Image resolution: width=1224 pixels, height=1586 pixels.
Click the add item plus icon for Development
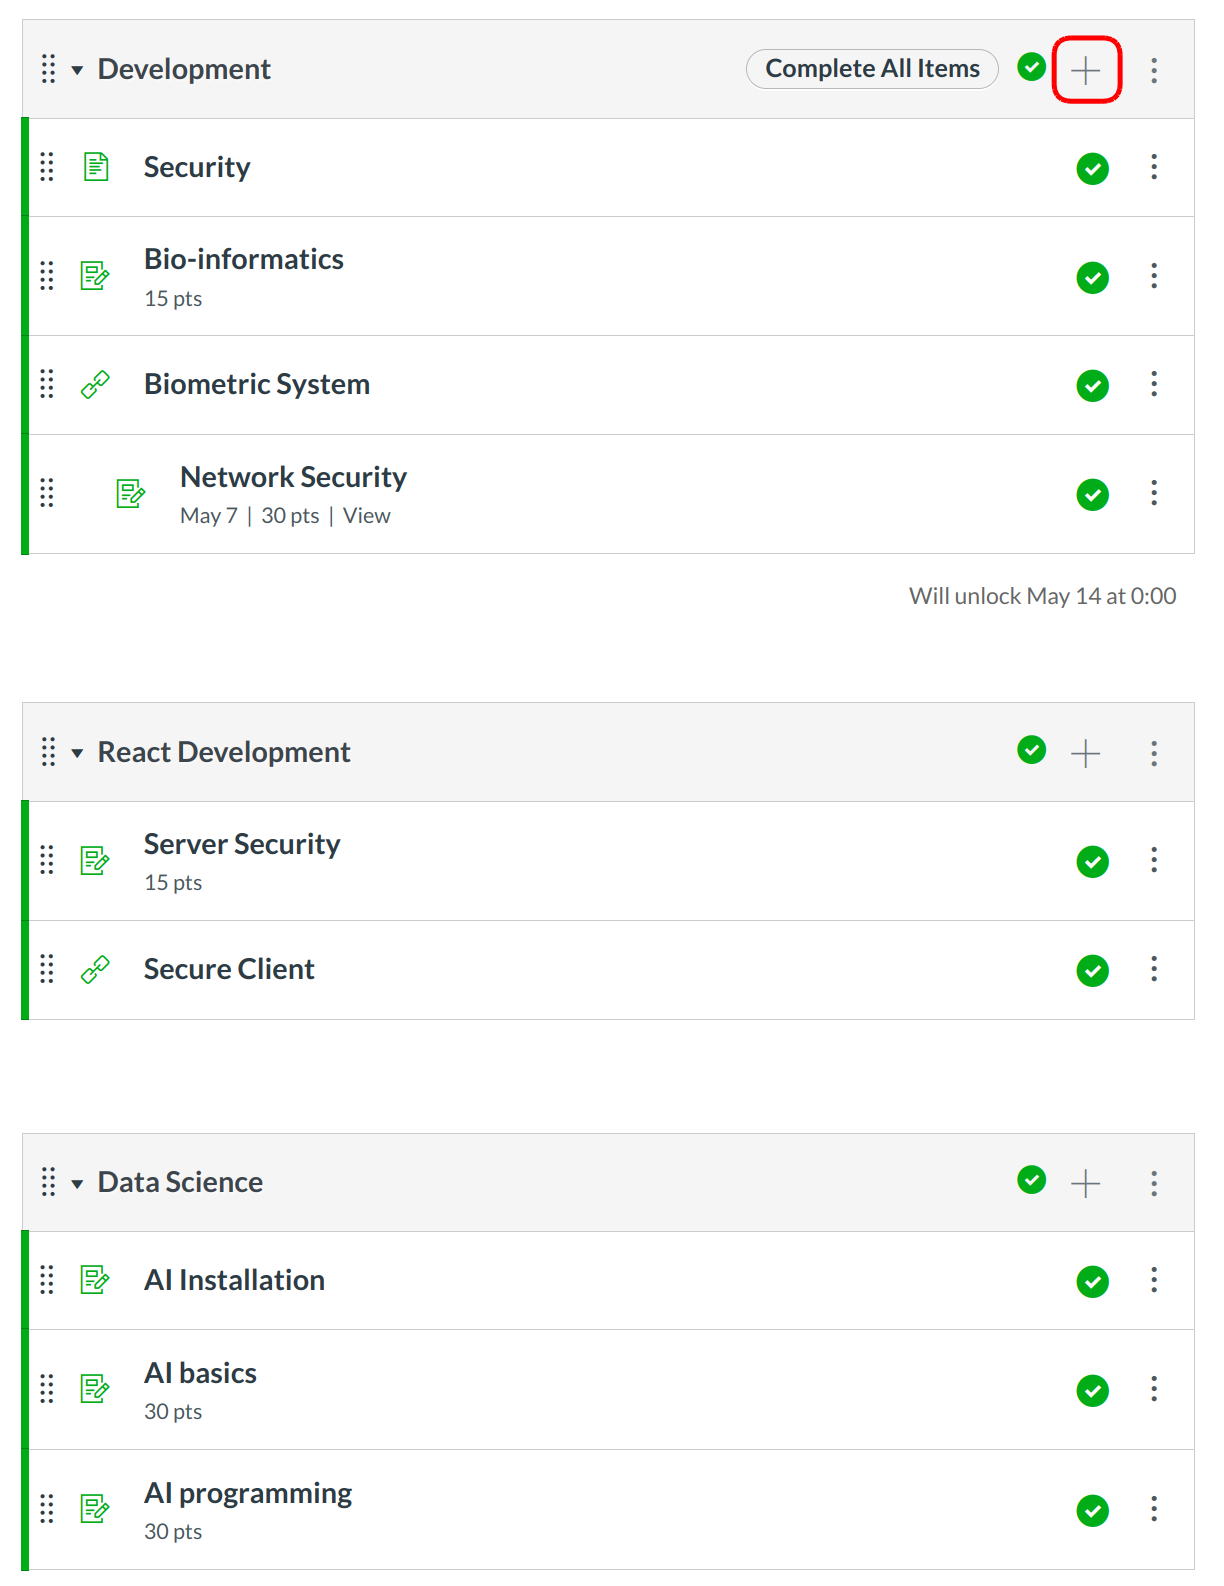pos(1085,70)
